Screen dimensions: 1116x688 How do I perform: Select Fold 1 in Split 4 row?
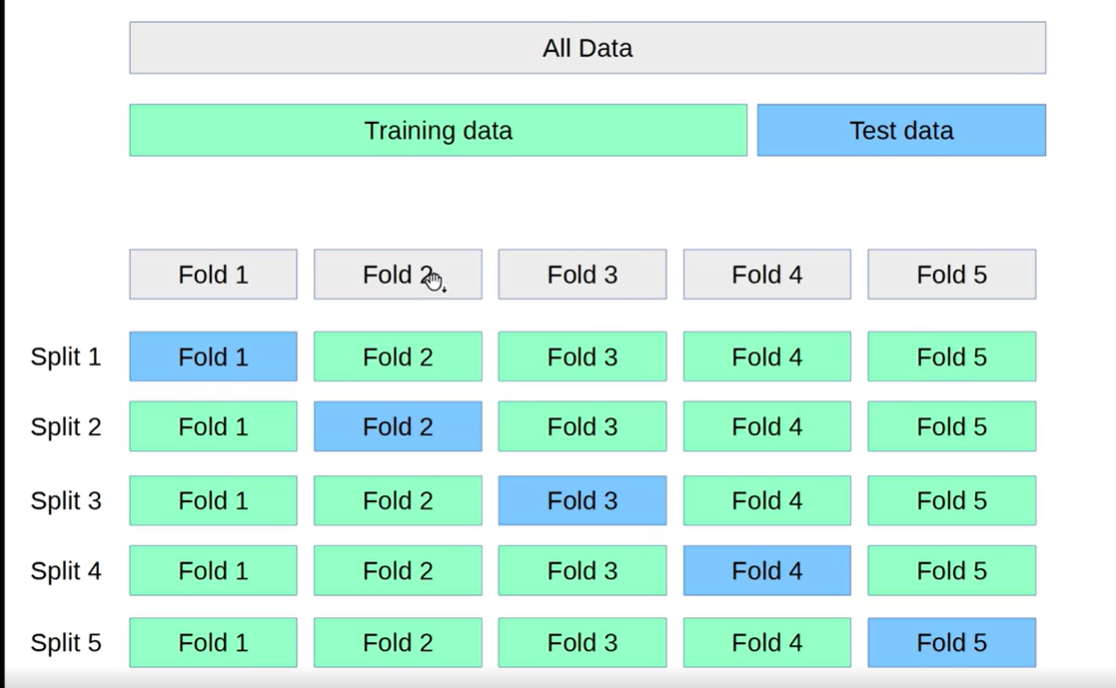[x=214, y=571]
